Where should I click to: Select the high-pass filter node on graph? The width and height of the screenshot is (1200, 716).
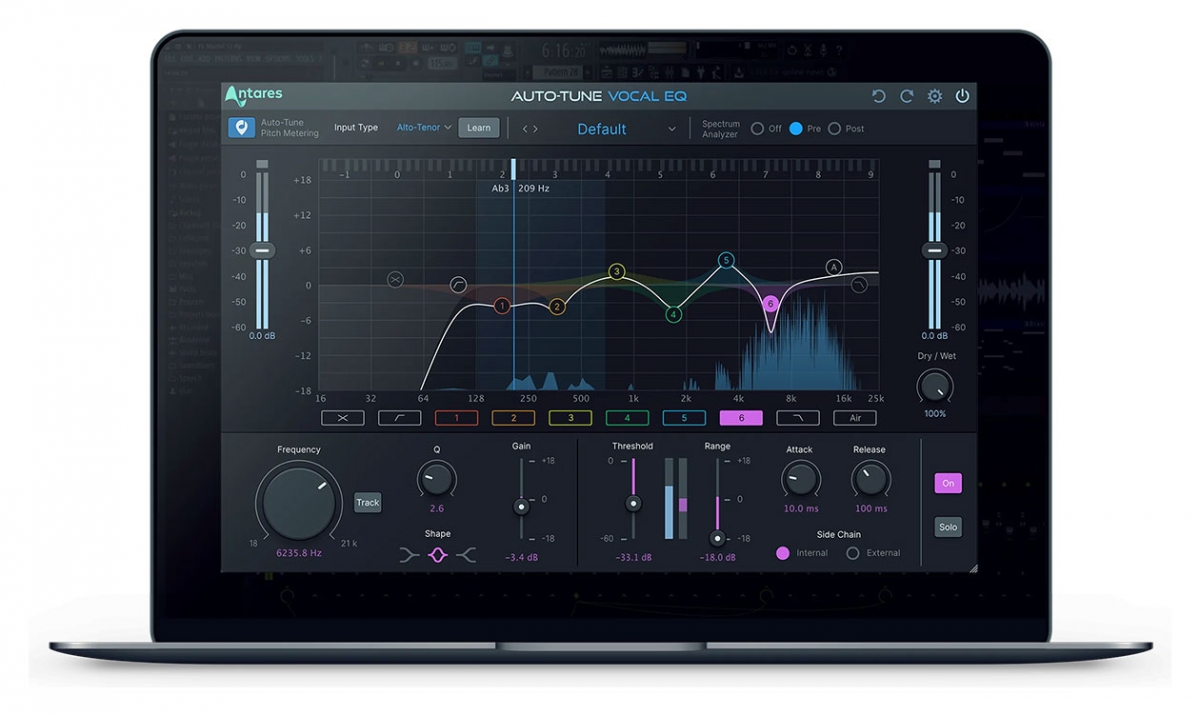[458, 285]
